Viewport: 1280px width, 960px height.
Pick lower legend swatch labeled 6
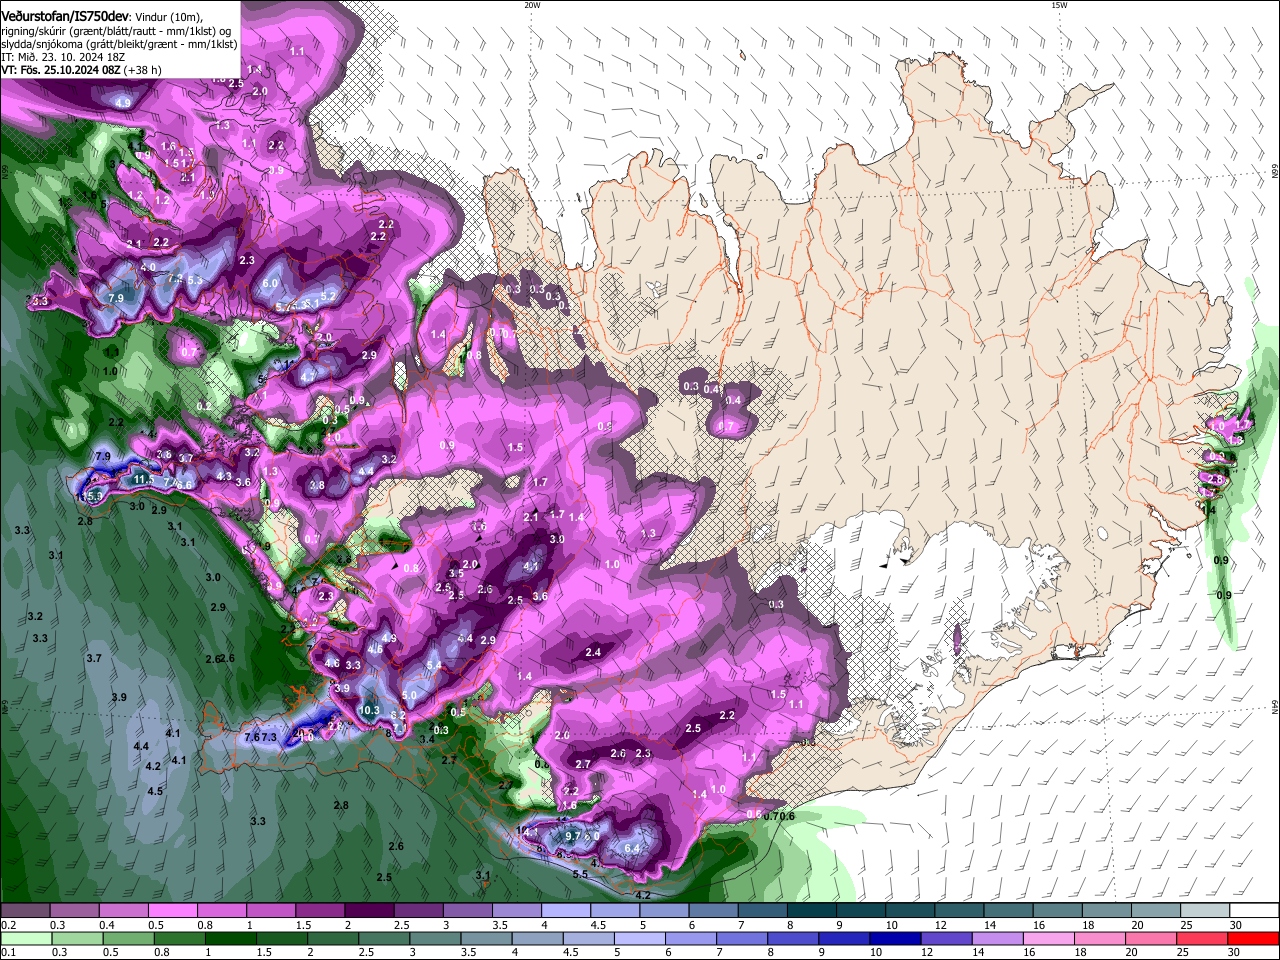691,938
